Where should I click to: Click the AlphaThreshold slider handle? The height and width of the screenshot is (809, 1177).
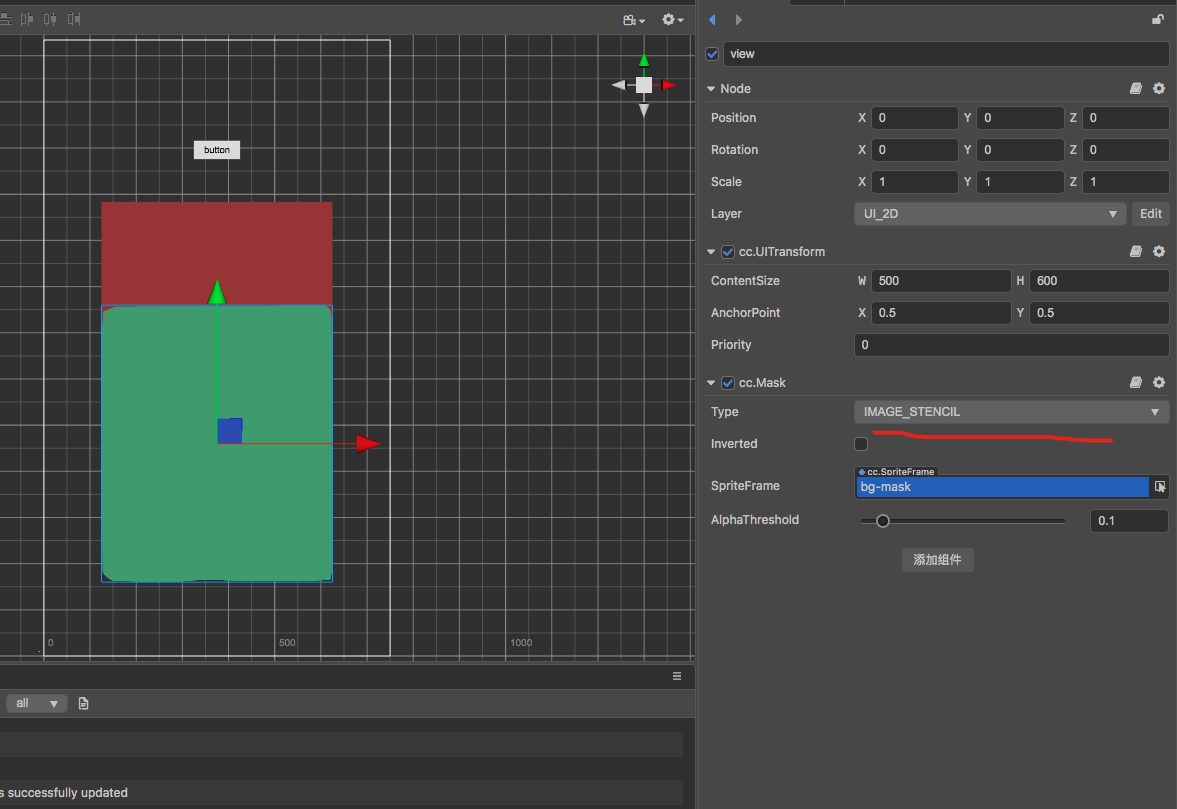882,521
